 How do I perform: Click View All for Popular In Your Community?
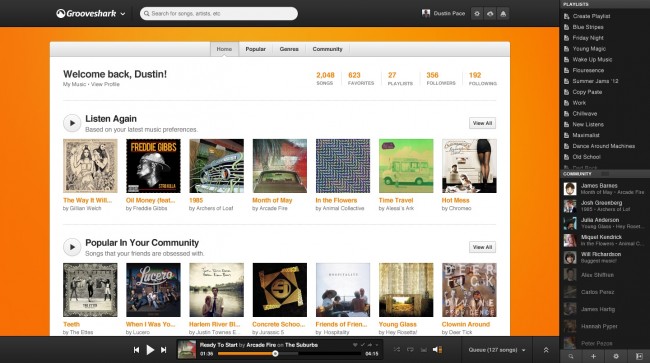click(482, 247)
